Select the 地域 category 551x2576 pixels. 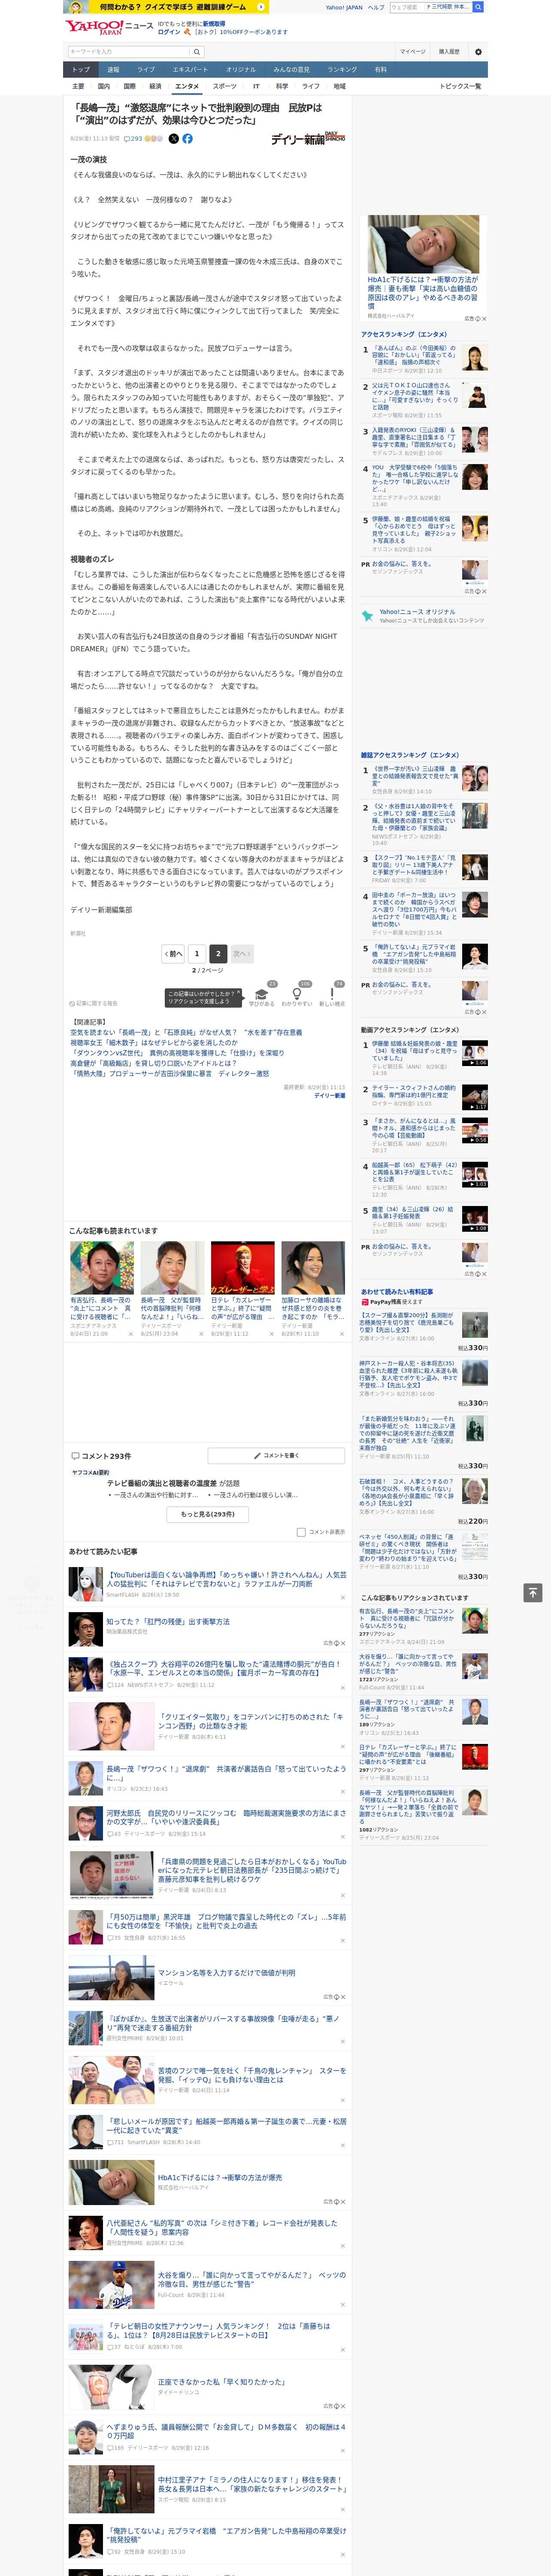340,86
